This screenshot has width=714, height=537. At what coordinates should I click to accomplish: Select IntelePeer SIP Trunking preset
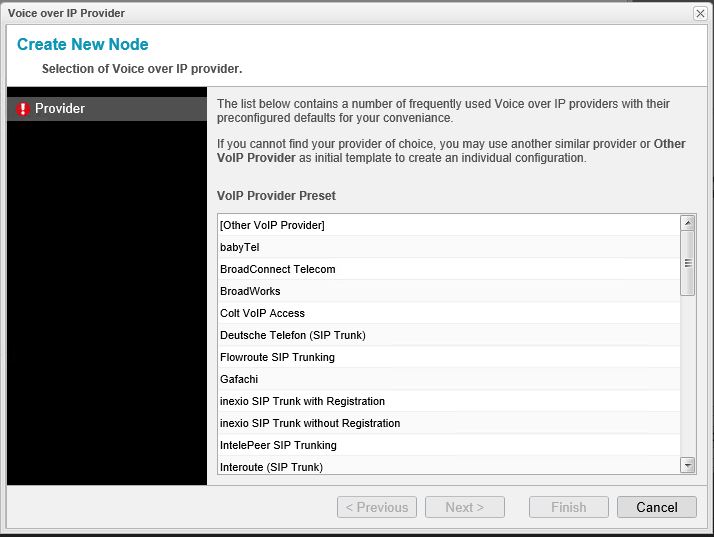(278, 445)
